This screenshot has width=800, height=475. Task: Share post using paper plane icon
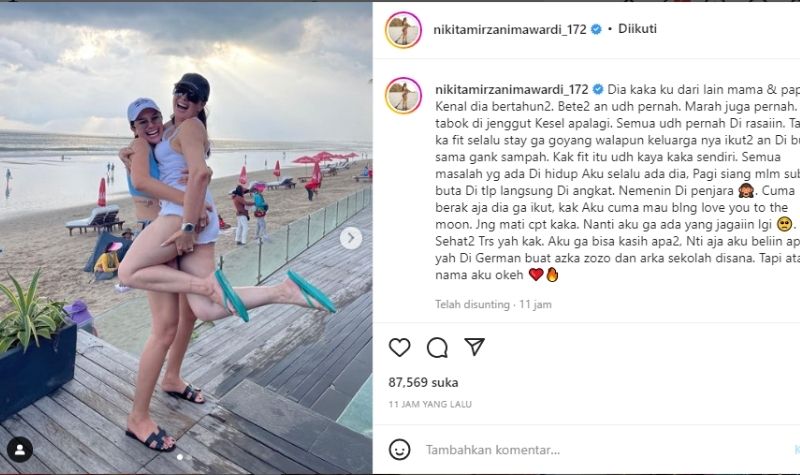474,346
